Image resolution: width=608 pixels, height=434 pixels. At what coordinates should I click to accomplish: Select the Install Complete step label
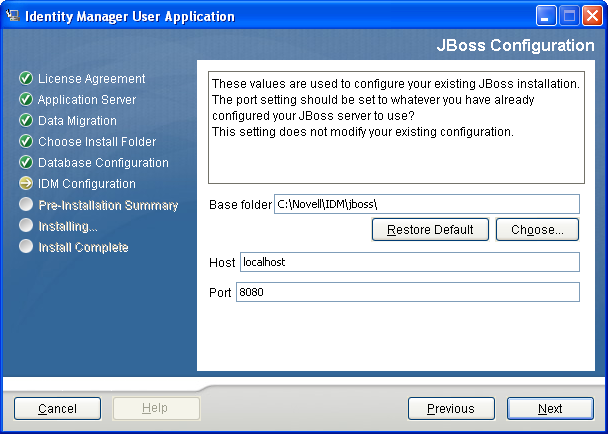point(83,247)
